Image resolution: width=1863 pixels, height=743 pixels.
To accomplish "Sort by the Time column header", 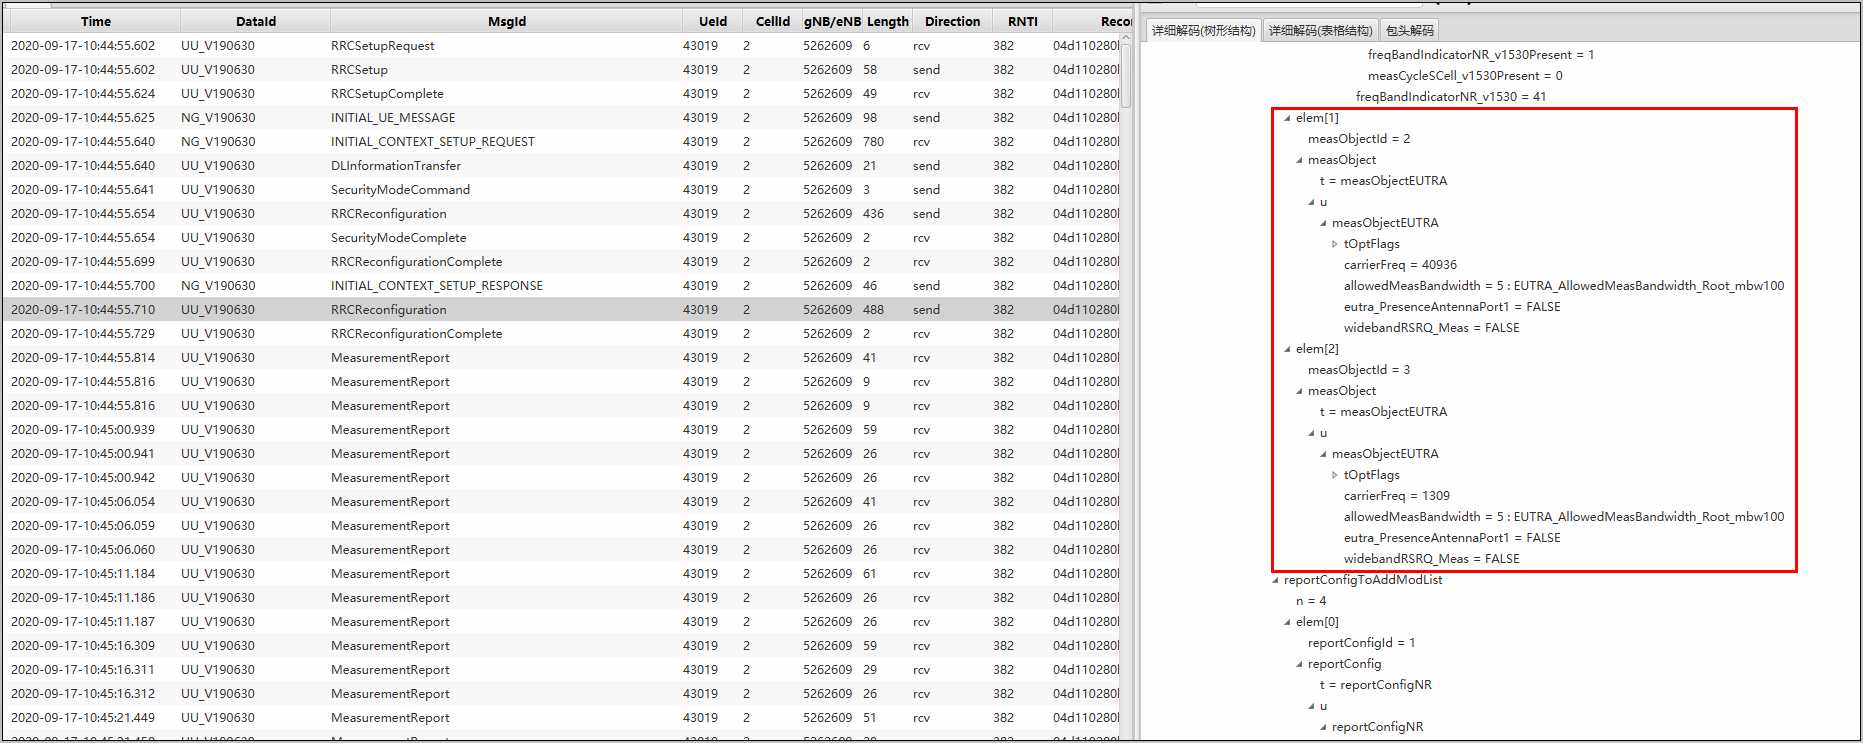I will pos(95,21).
